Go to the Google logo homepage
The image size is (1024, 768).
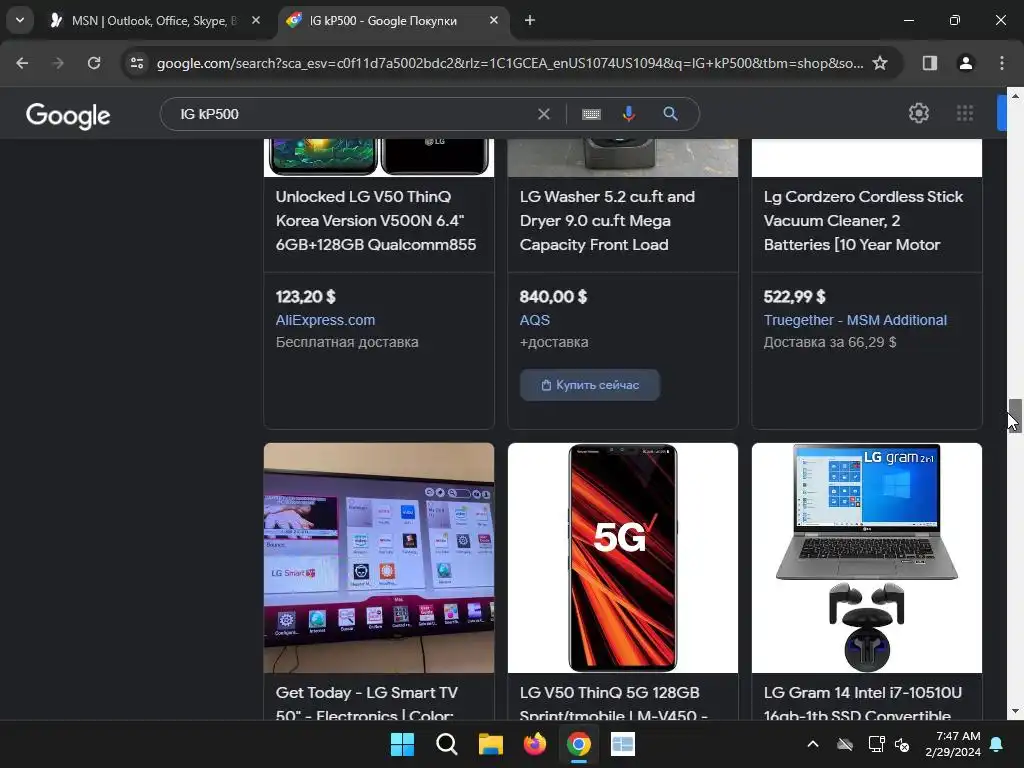68,116
